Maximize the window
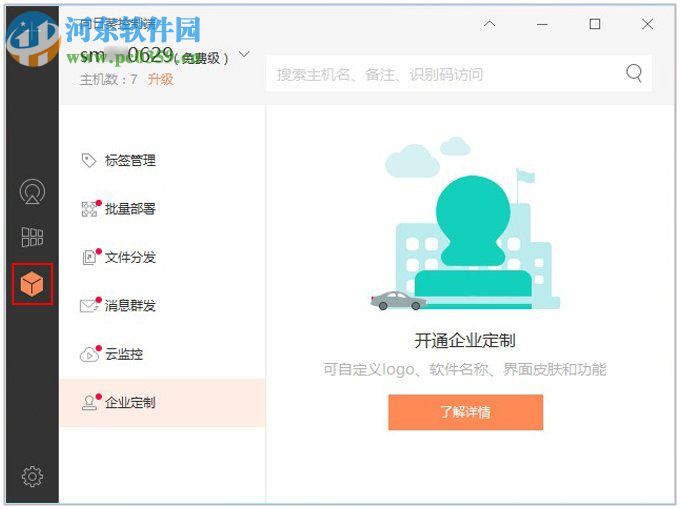 [595, 24]
